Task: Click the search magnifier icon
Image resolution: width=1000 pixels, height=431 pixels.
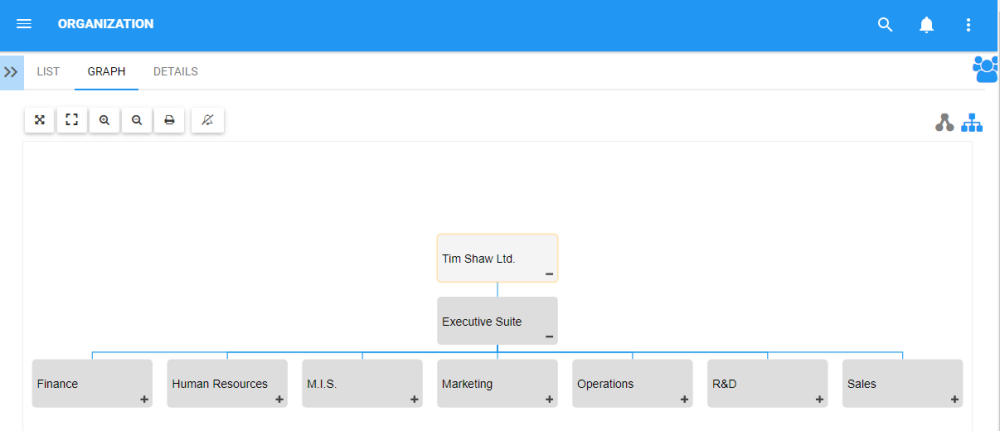Action: coord(885,25)
